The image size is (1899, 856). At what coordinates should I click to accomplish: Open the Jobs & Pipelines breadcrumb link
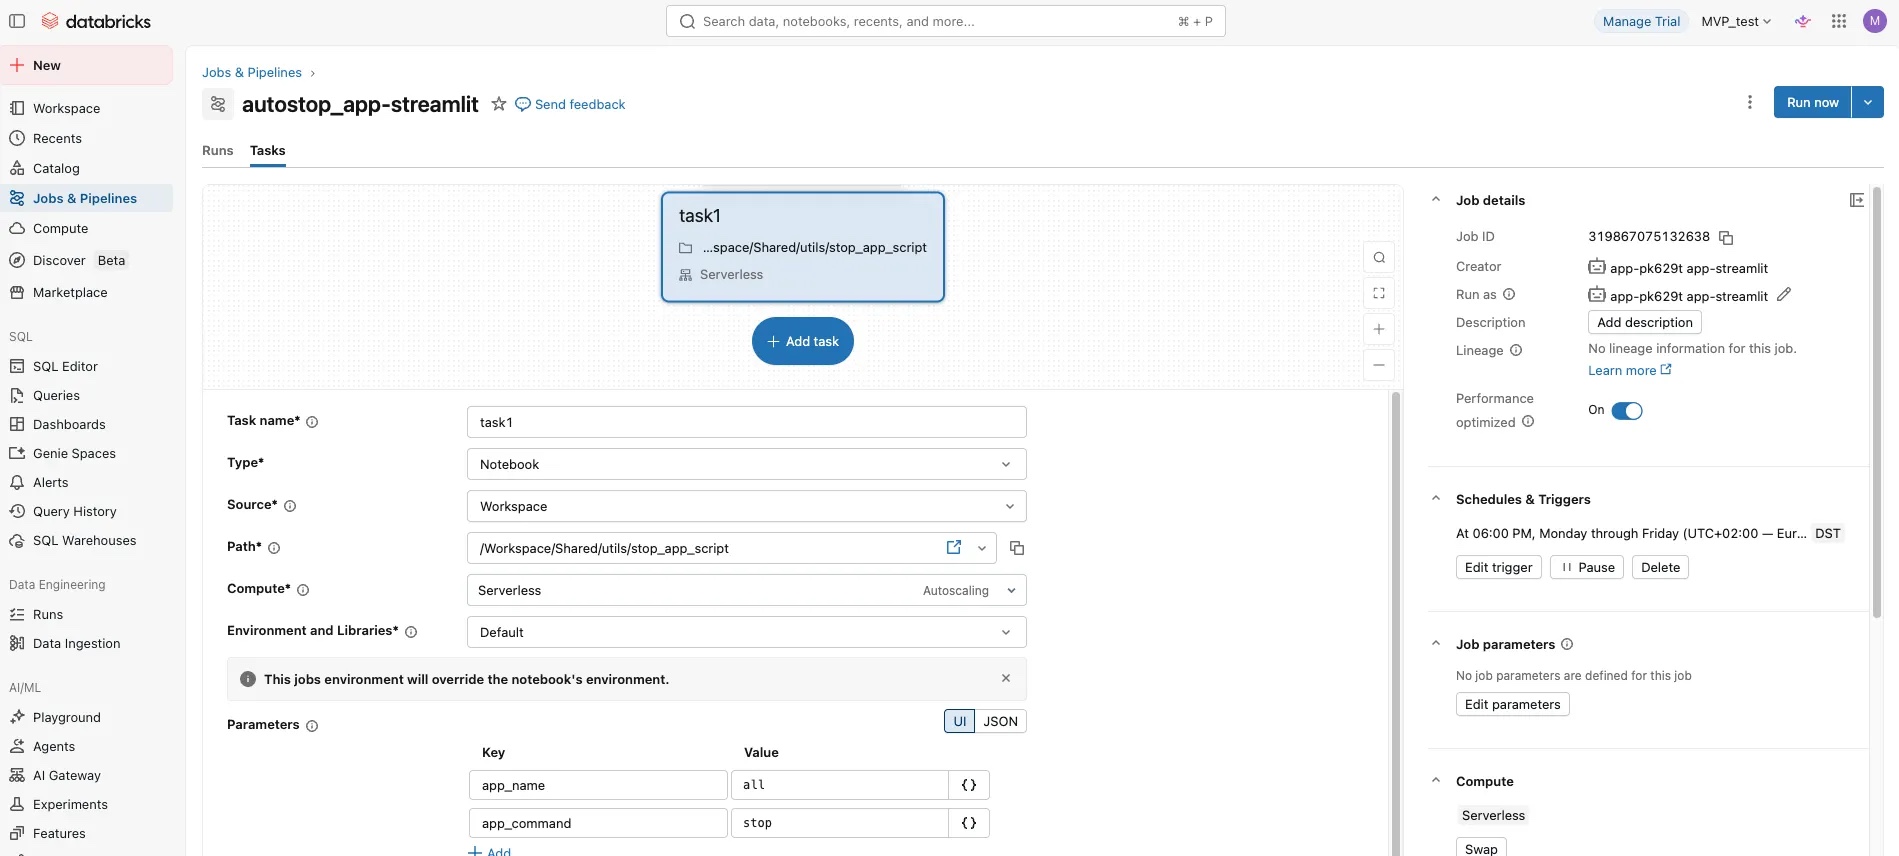click(252, 72)
